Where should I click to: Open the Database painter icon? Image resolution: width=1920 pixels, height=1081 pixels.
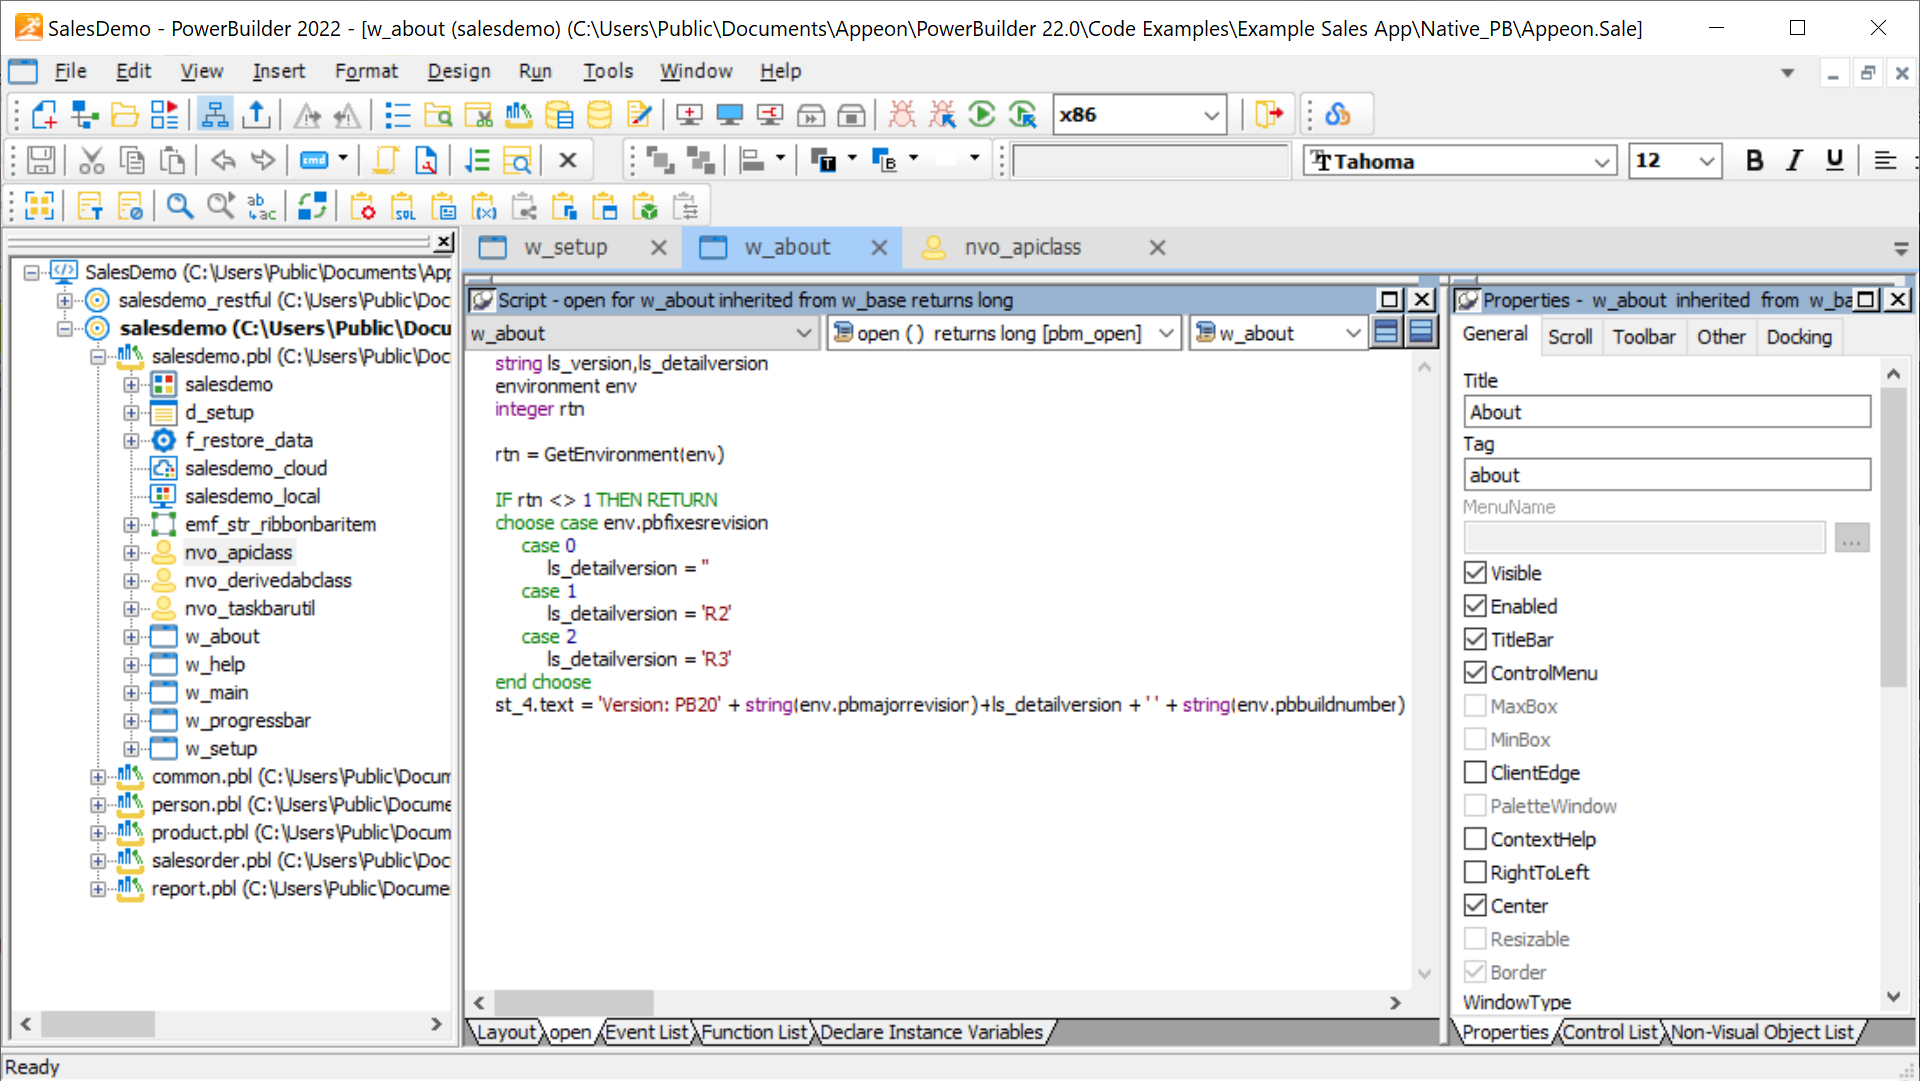pyautogui.click(x=599, y=114)
